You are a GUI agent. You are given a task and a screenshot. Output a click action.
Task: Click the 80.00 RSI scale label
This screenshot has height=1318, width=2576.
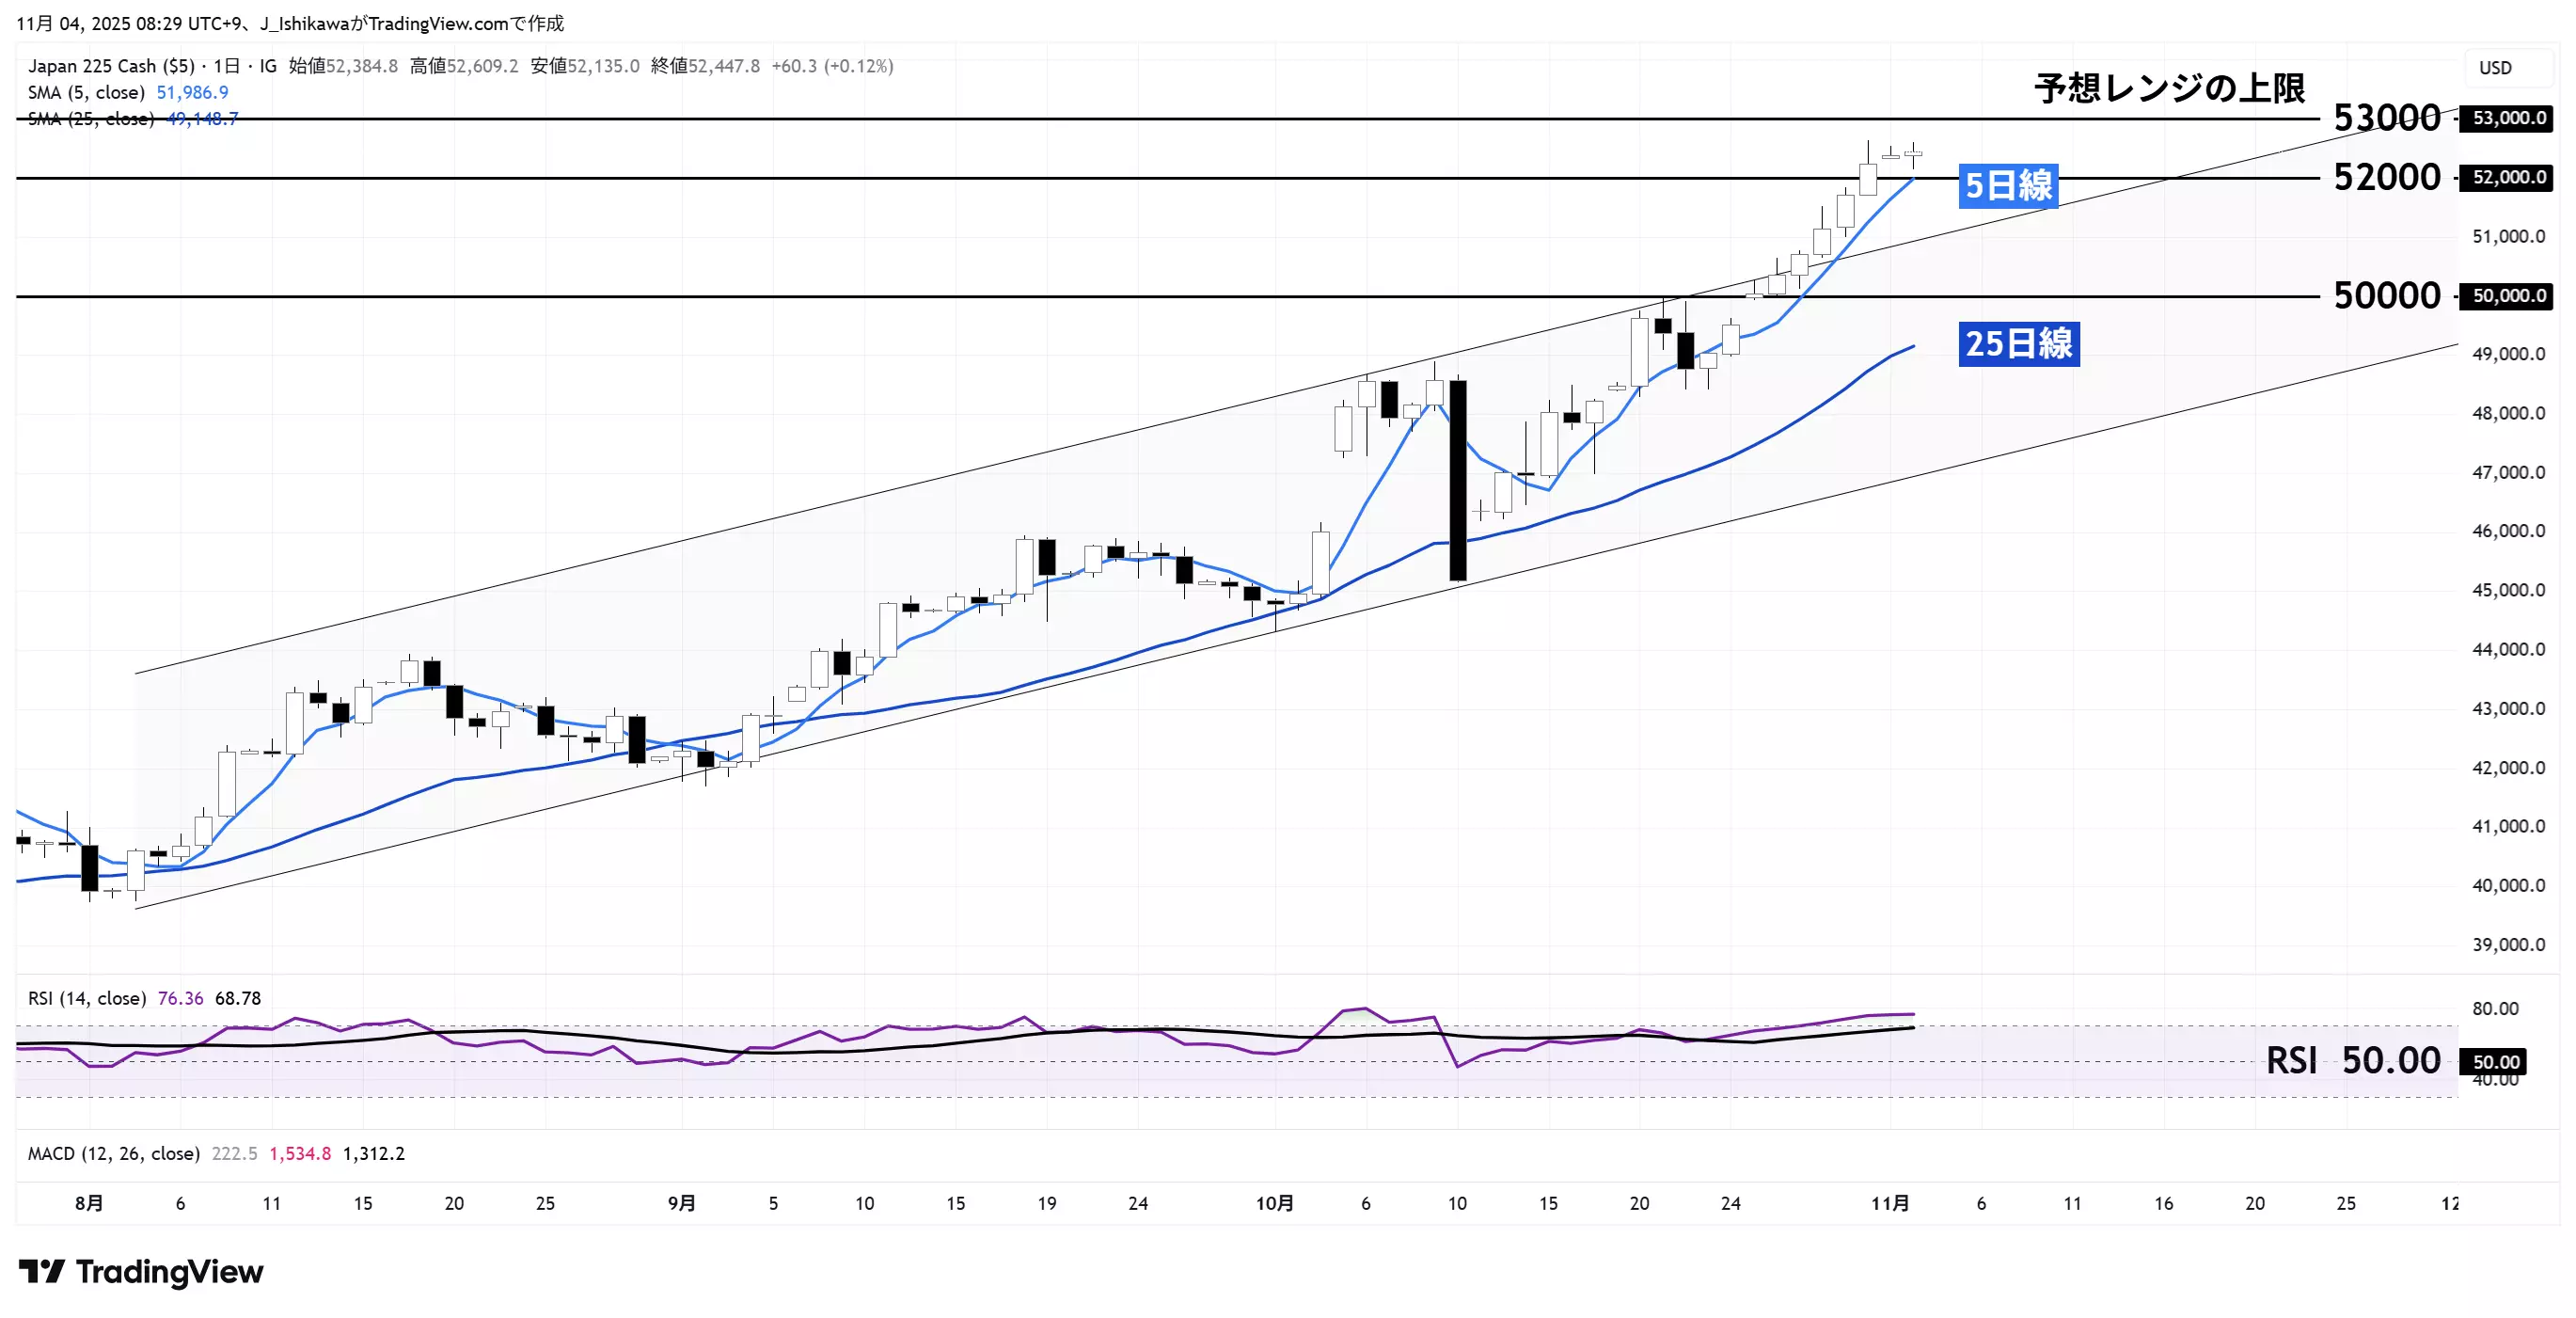coord(2495,1008)
